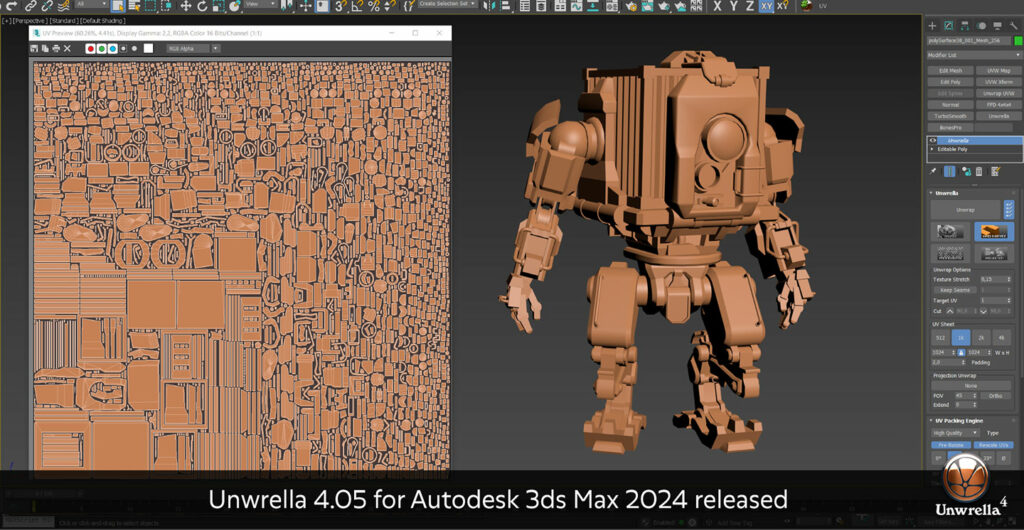Click the large Unwrap button
The height and width of the screenshot is (530, 1024).
pos(965,210)
